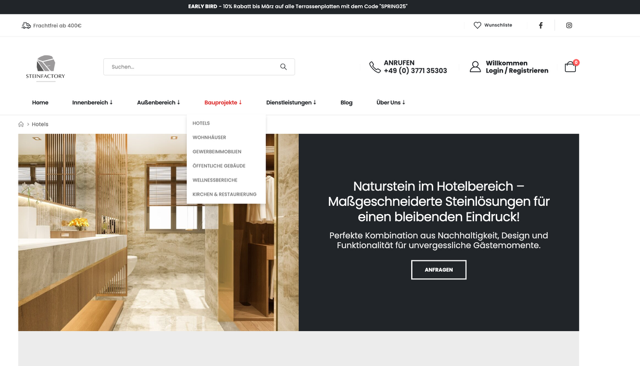
Task: Open the Facebook page icon
Action: pos(541,25)
